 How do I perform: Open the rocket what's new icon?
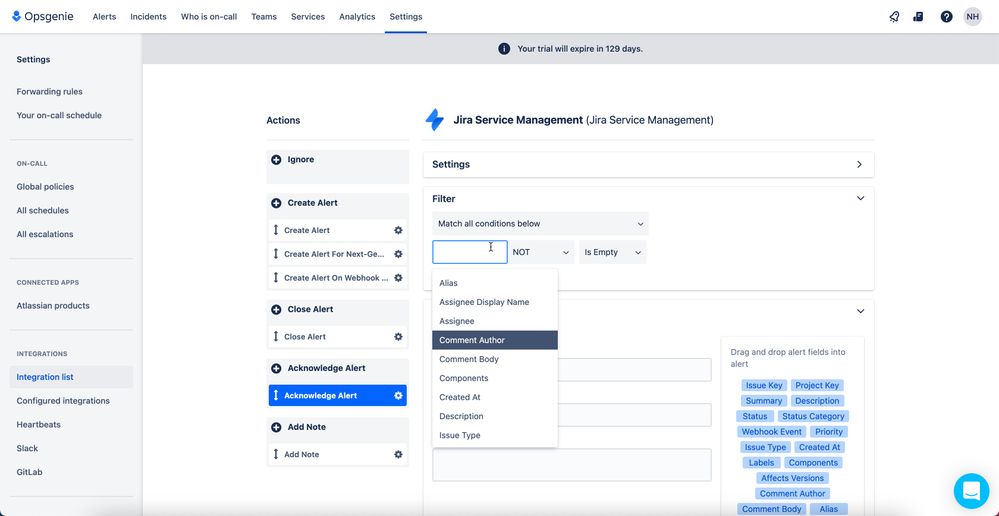(x=895, y=17)
